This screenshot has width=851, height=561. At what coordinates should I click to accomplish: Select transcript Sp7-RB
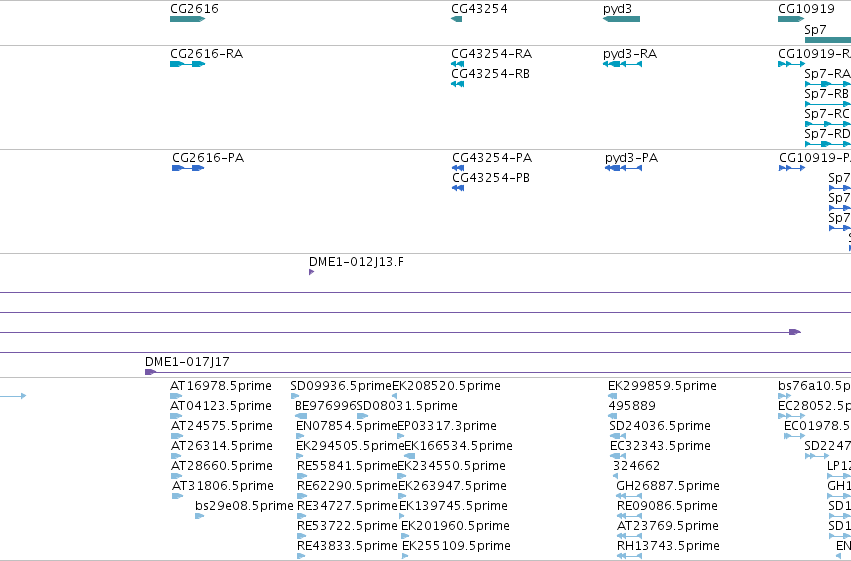pos(827,94)
